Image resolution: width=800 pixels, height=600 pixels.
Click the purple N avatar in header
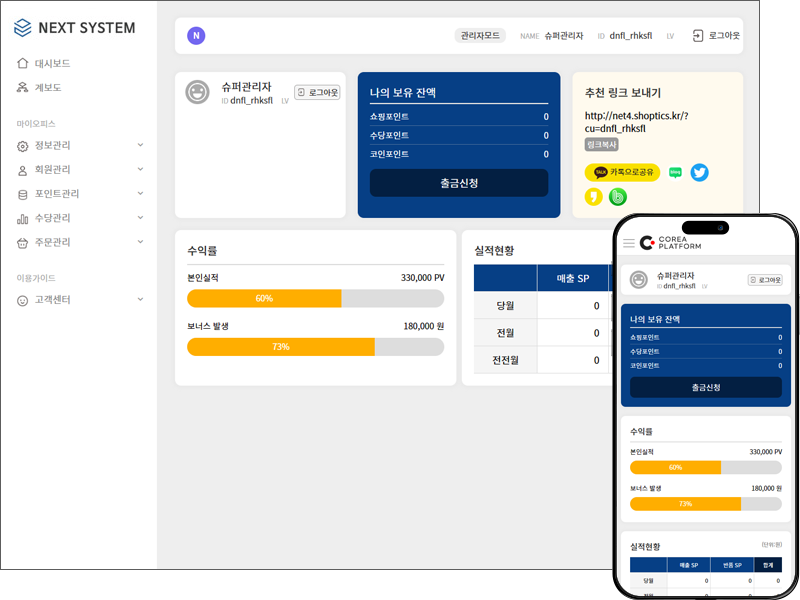point(196,36)
